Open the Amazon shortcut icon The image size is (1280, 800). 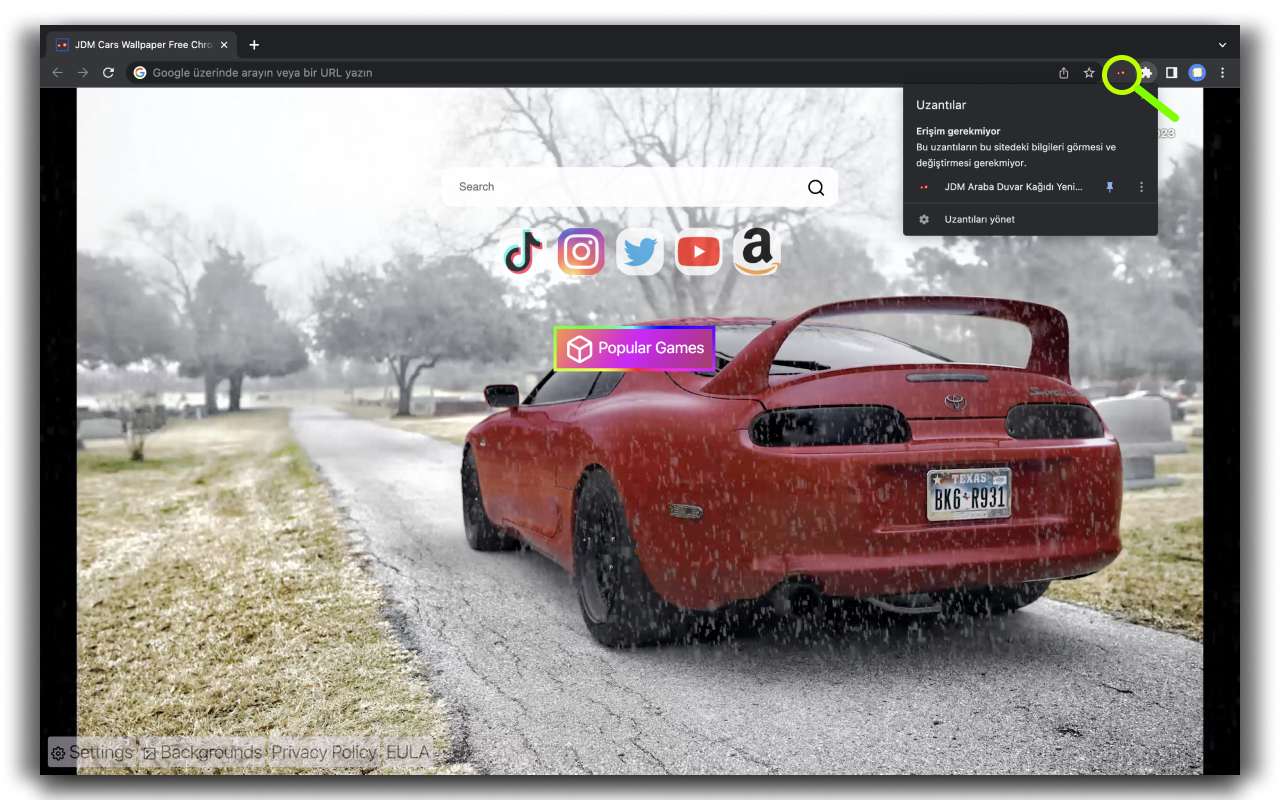[x=757, y=251]
